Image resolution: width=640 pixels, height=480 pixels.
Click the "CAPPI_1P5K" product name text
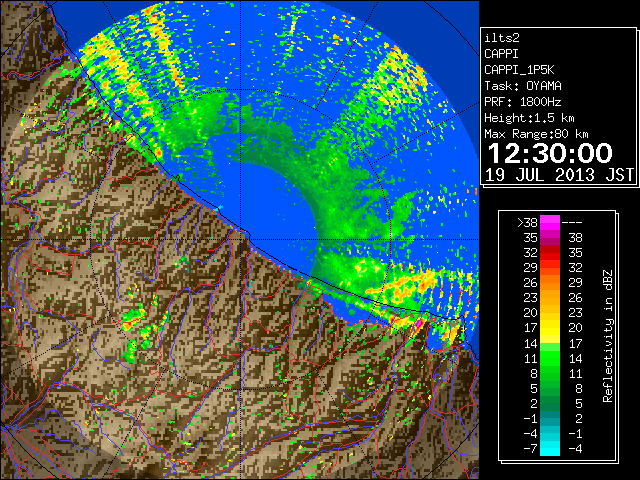pos(519,70)
